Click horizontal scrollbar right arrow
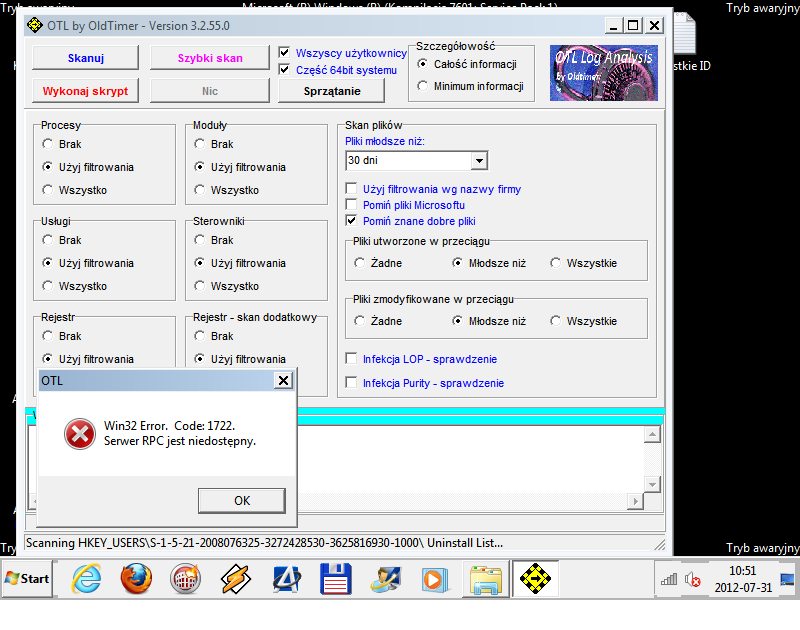This screenshot has height=630, width=800. point(635,501)
